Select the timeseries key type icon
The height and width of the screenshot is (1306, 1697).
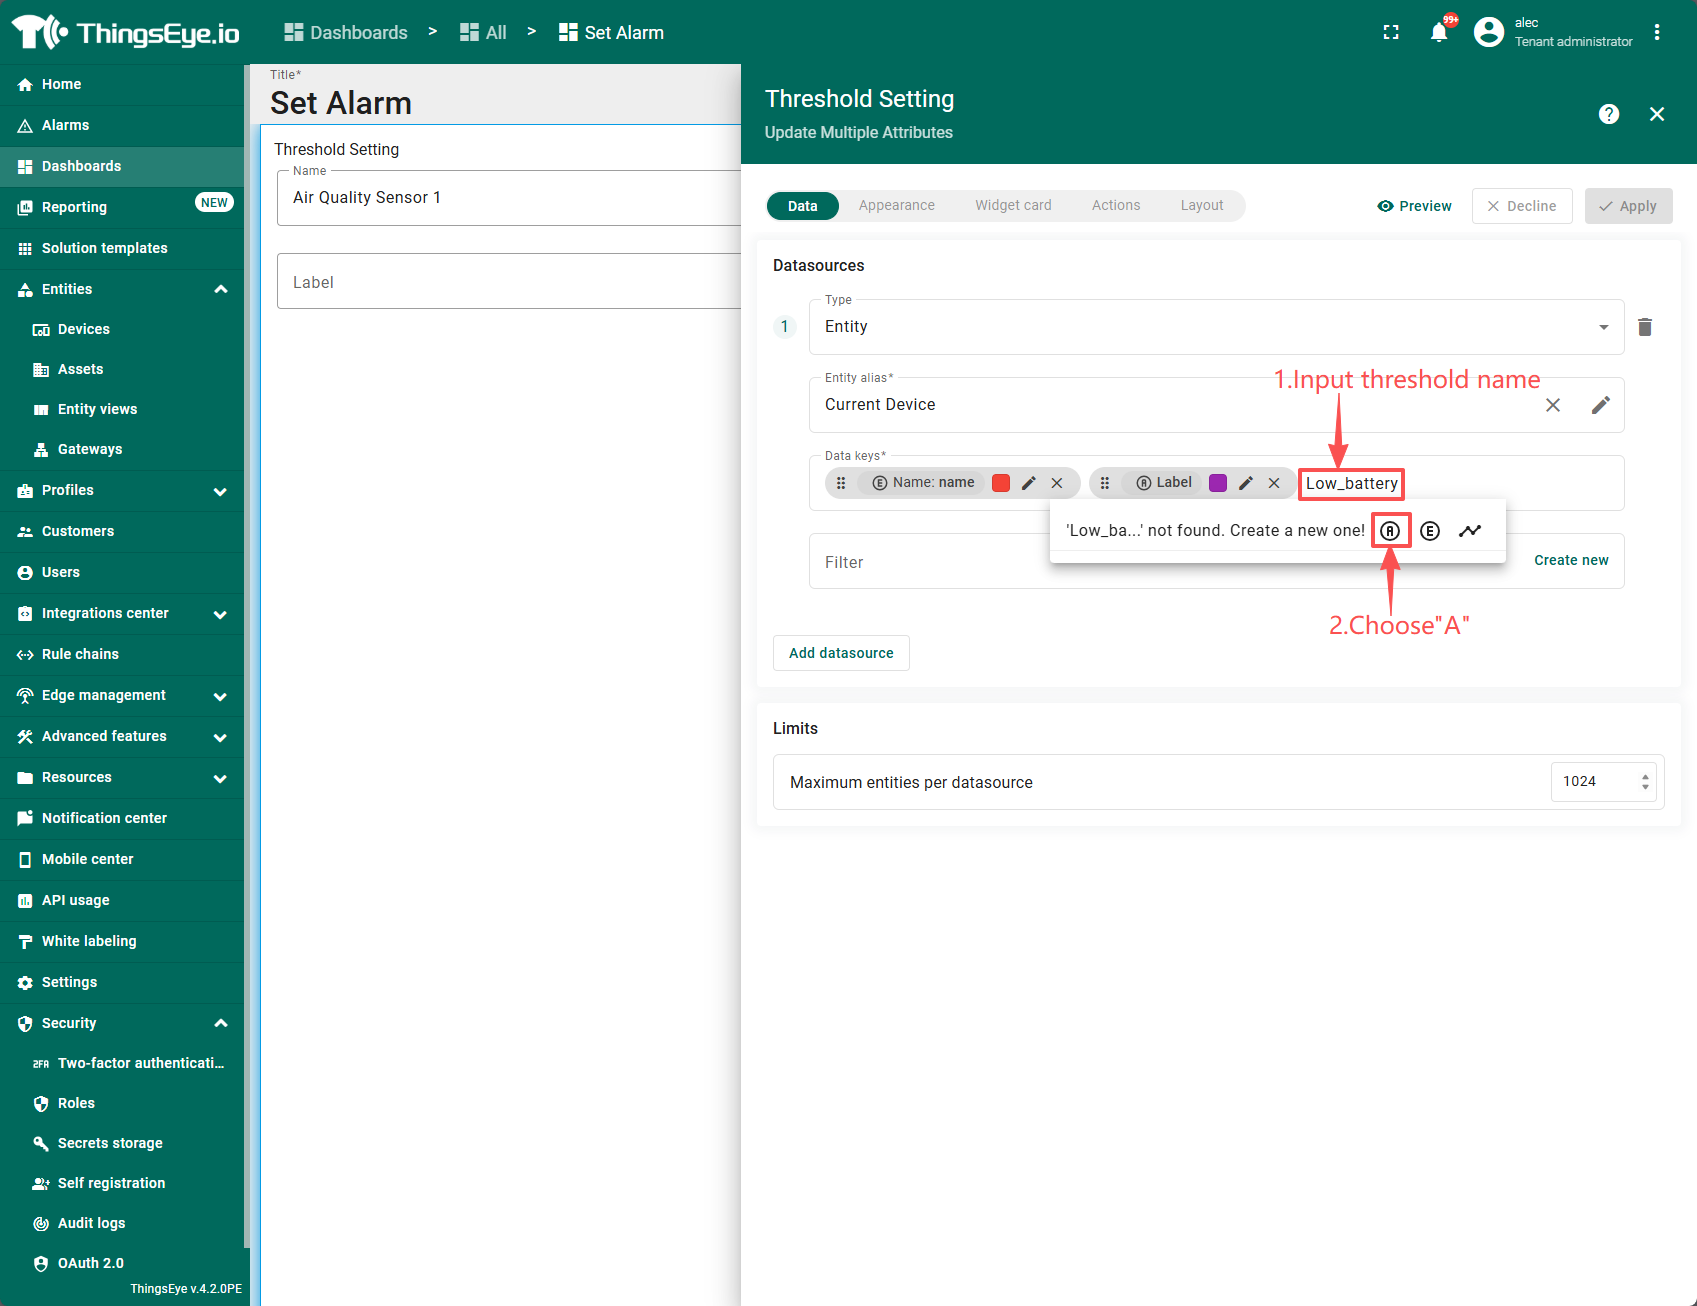(1469, 531)
